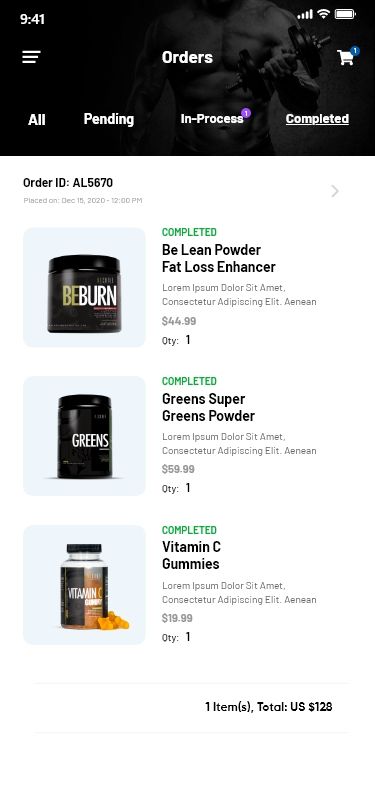
Task: Open Be Lean Powder Fat Loss Enhancer title
Action: (x=219, y=258)
